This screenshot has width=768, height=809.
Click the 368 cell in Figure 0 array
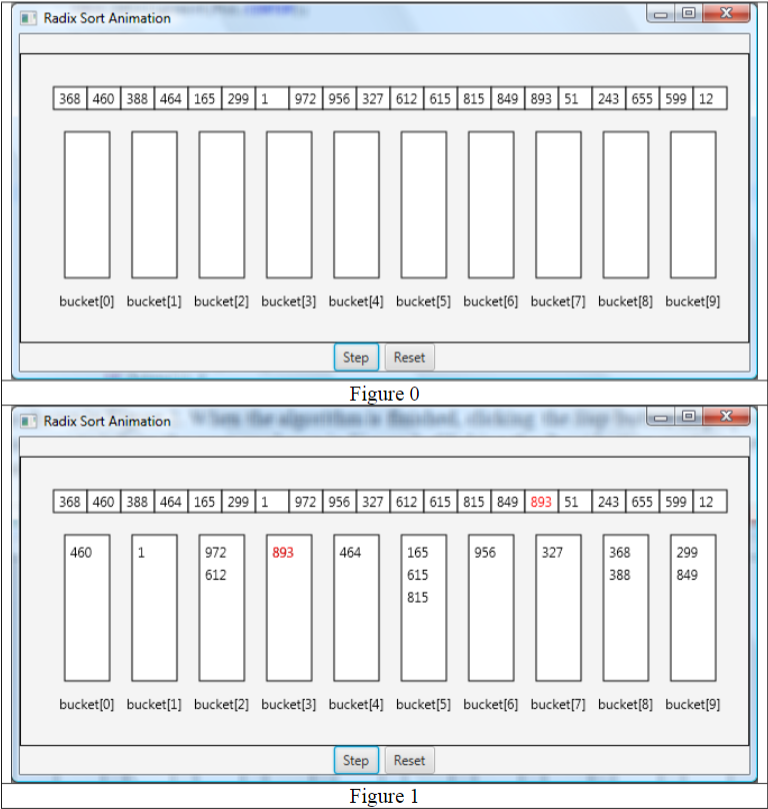pyautogui.click(x=70, y=99)
